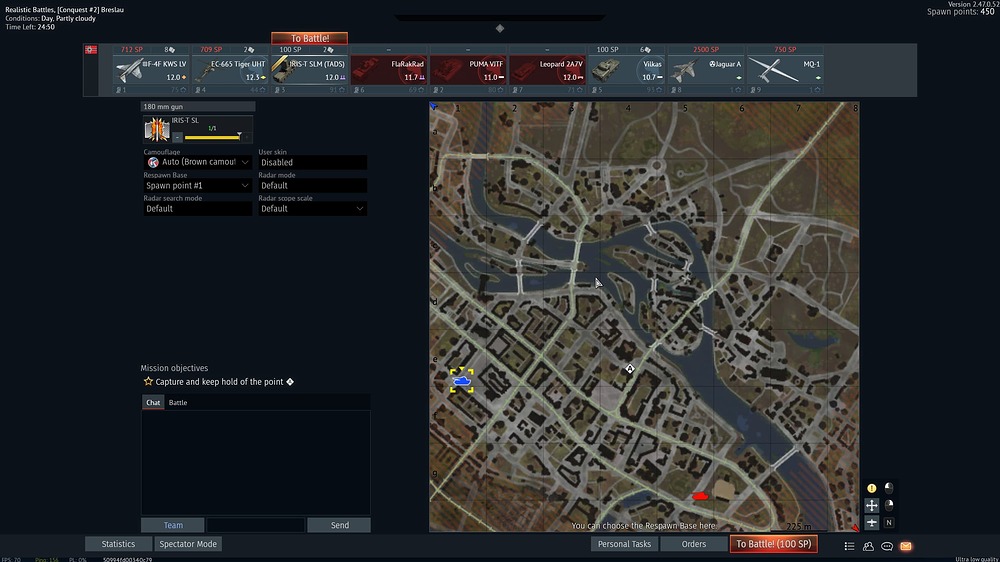Viewport: 1000px width, 562px height.
Task: Select the MQ-1 drone card
Action: [784, 70]
